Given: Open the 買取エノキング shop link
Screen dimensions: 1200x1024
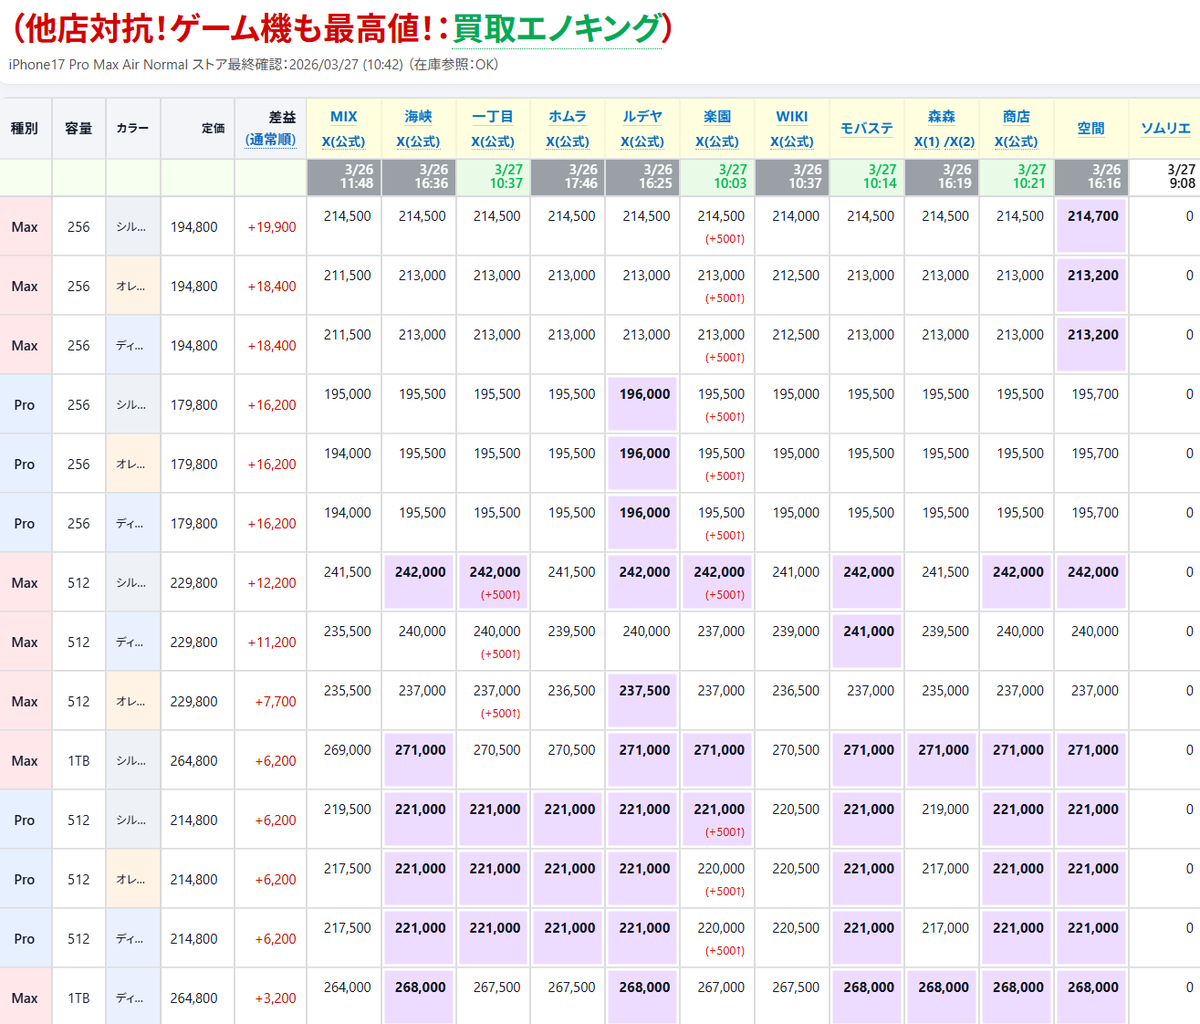Looking at the screenshot, I should [556, 27].
